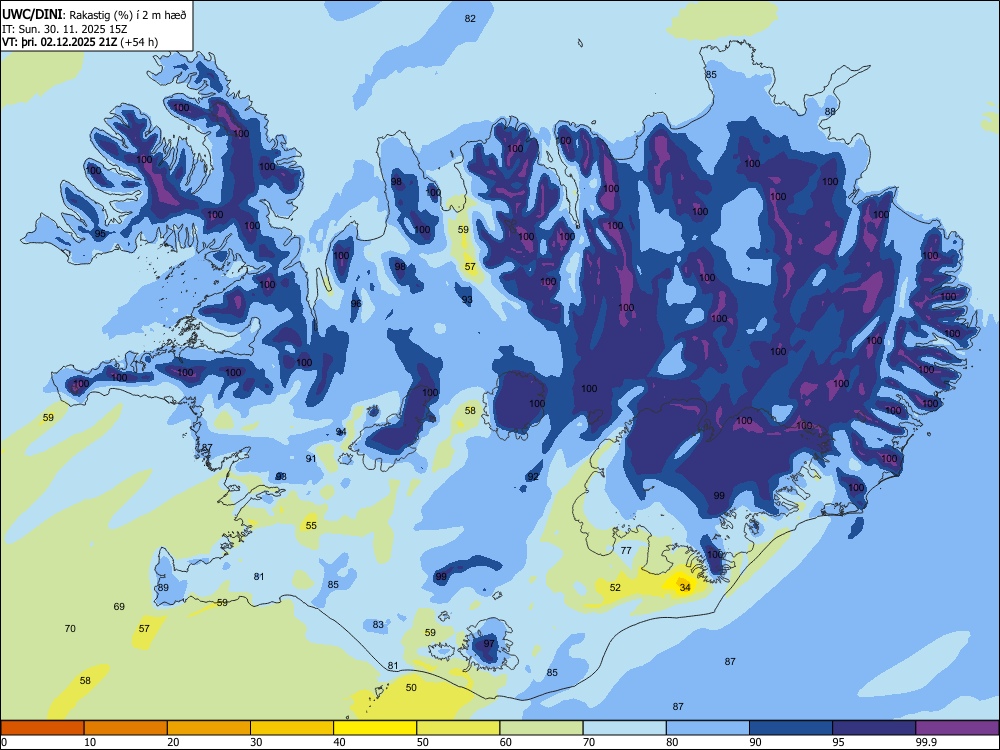Select the 30–40 amber legend band
The height and width of the screenshot is (750, 1000).
coord(292,728)
